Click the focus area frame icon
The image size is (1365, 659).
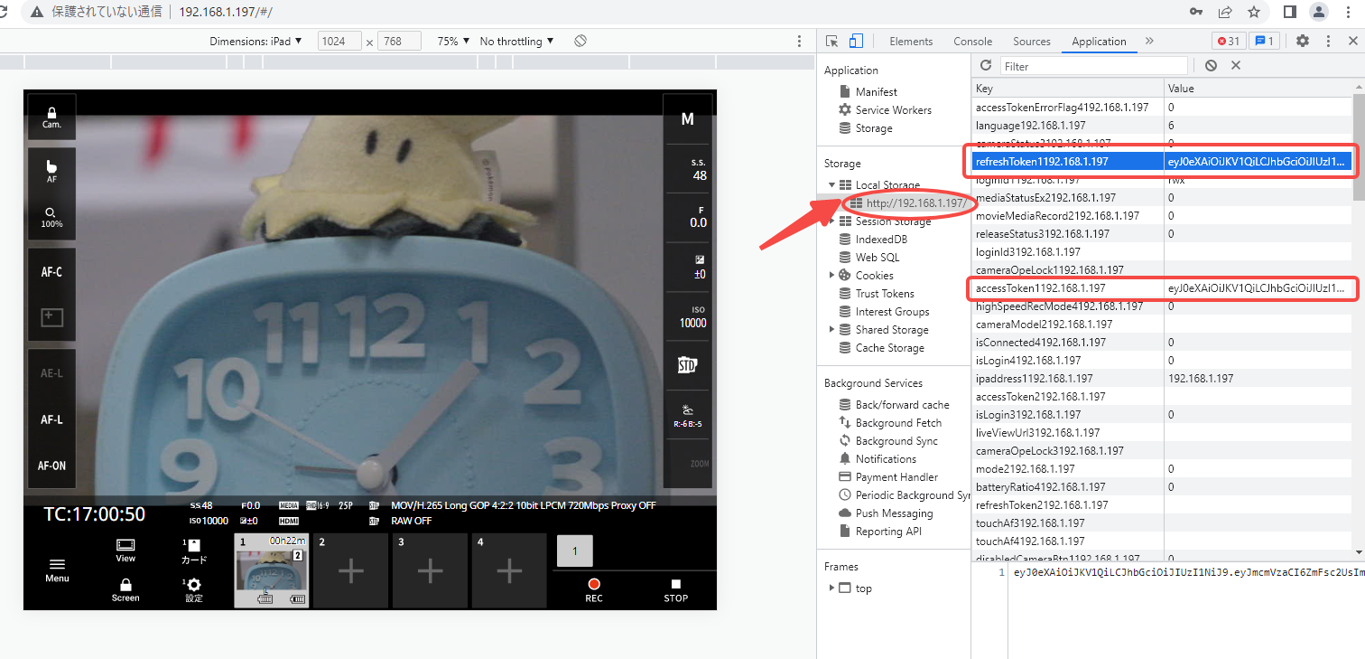[x=52, y=318]
